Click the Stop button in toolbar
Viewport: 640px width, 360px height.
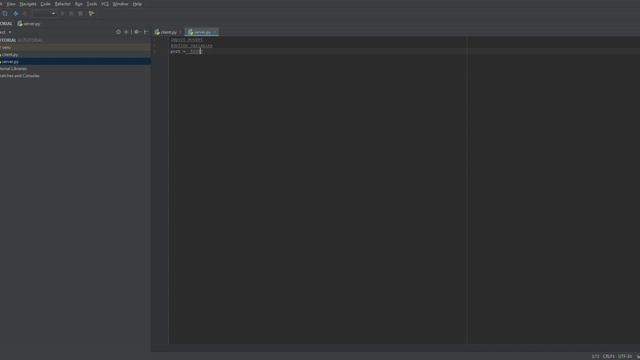tap(80, 13)
